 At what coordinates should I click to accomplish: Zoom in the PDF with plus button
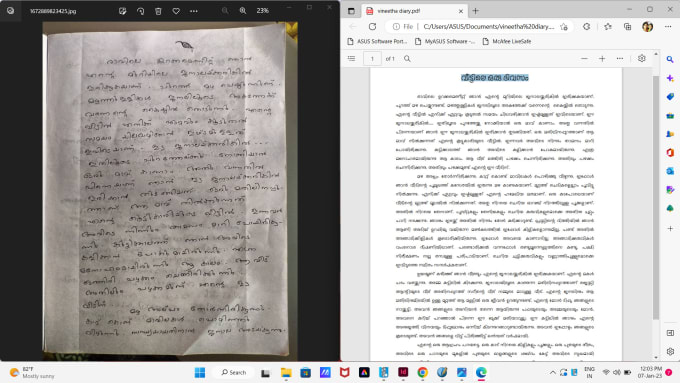pyautogui.click(x=602, y=59)
